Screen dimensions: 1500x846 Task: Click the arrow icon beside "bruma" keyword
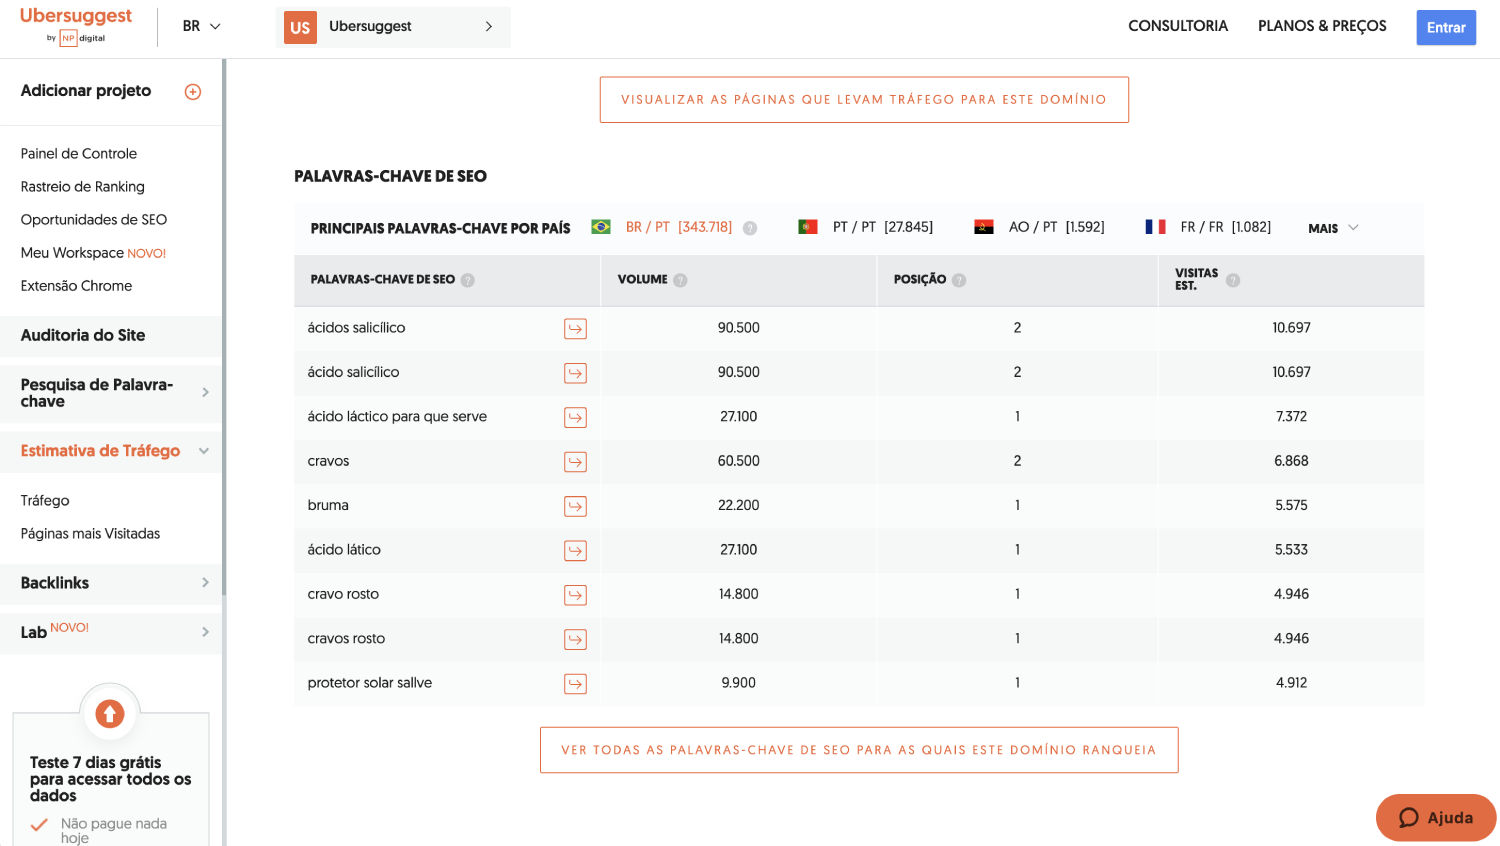(x=575, y=506)
